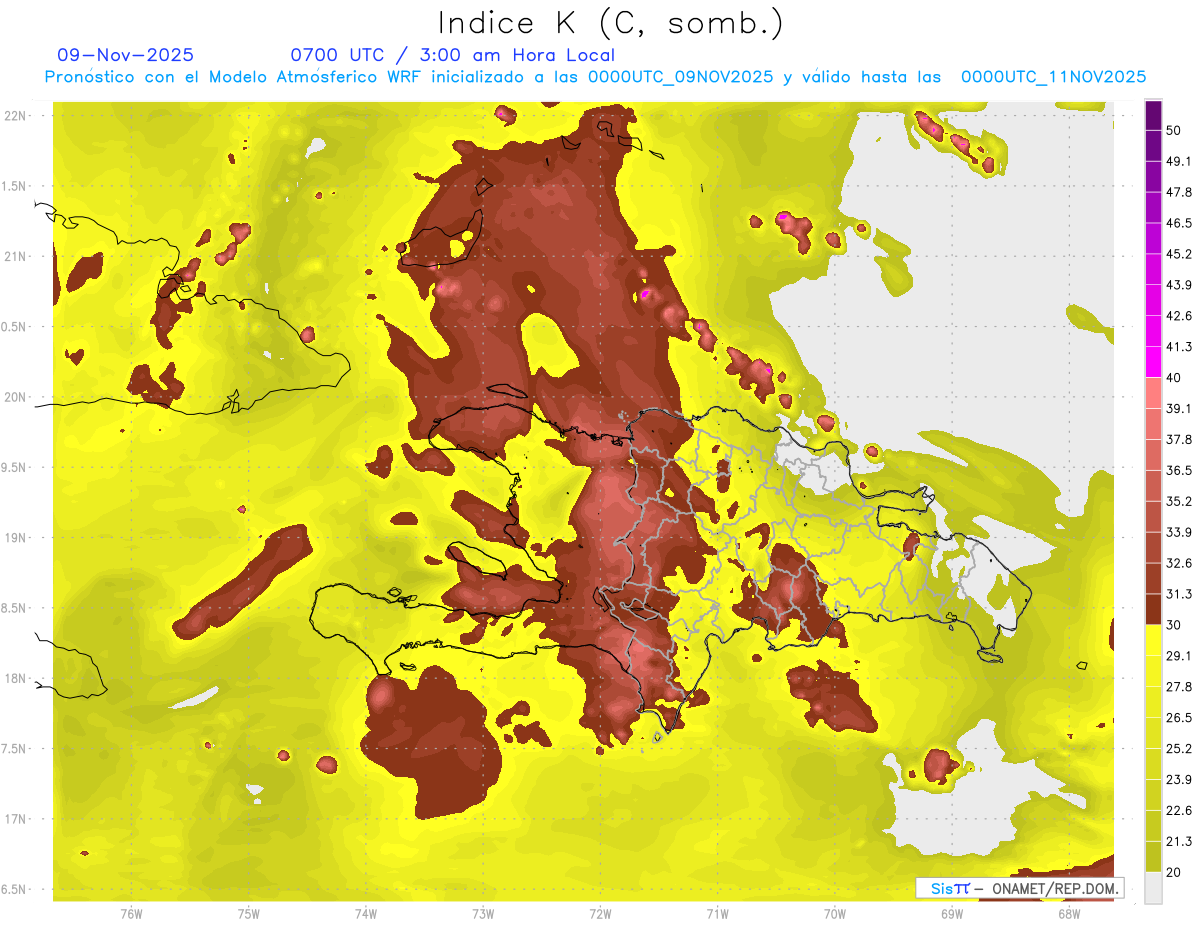Click the colorbar value "42.6"
The height and width of the screenshot is (927, 1200).
[1178, 316]
